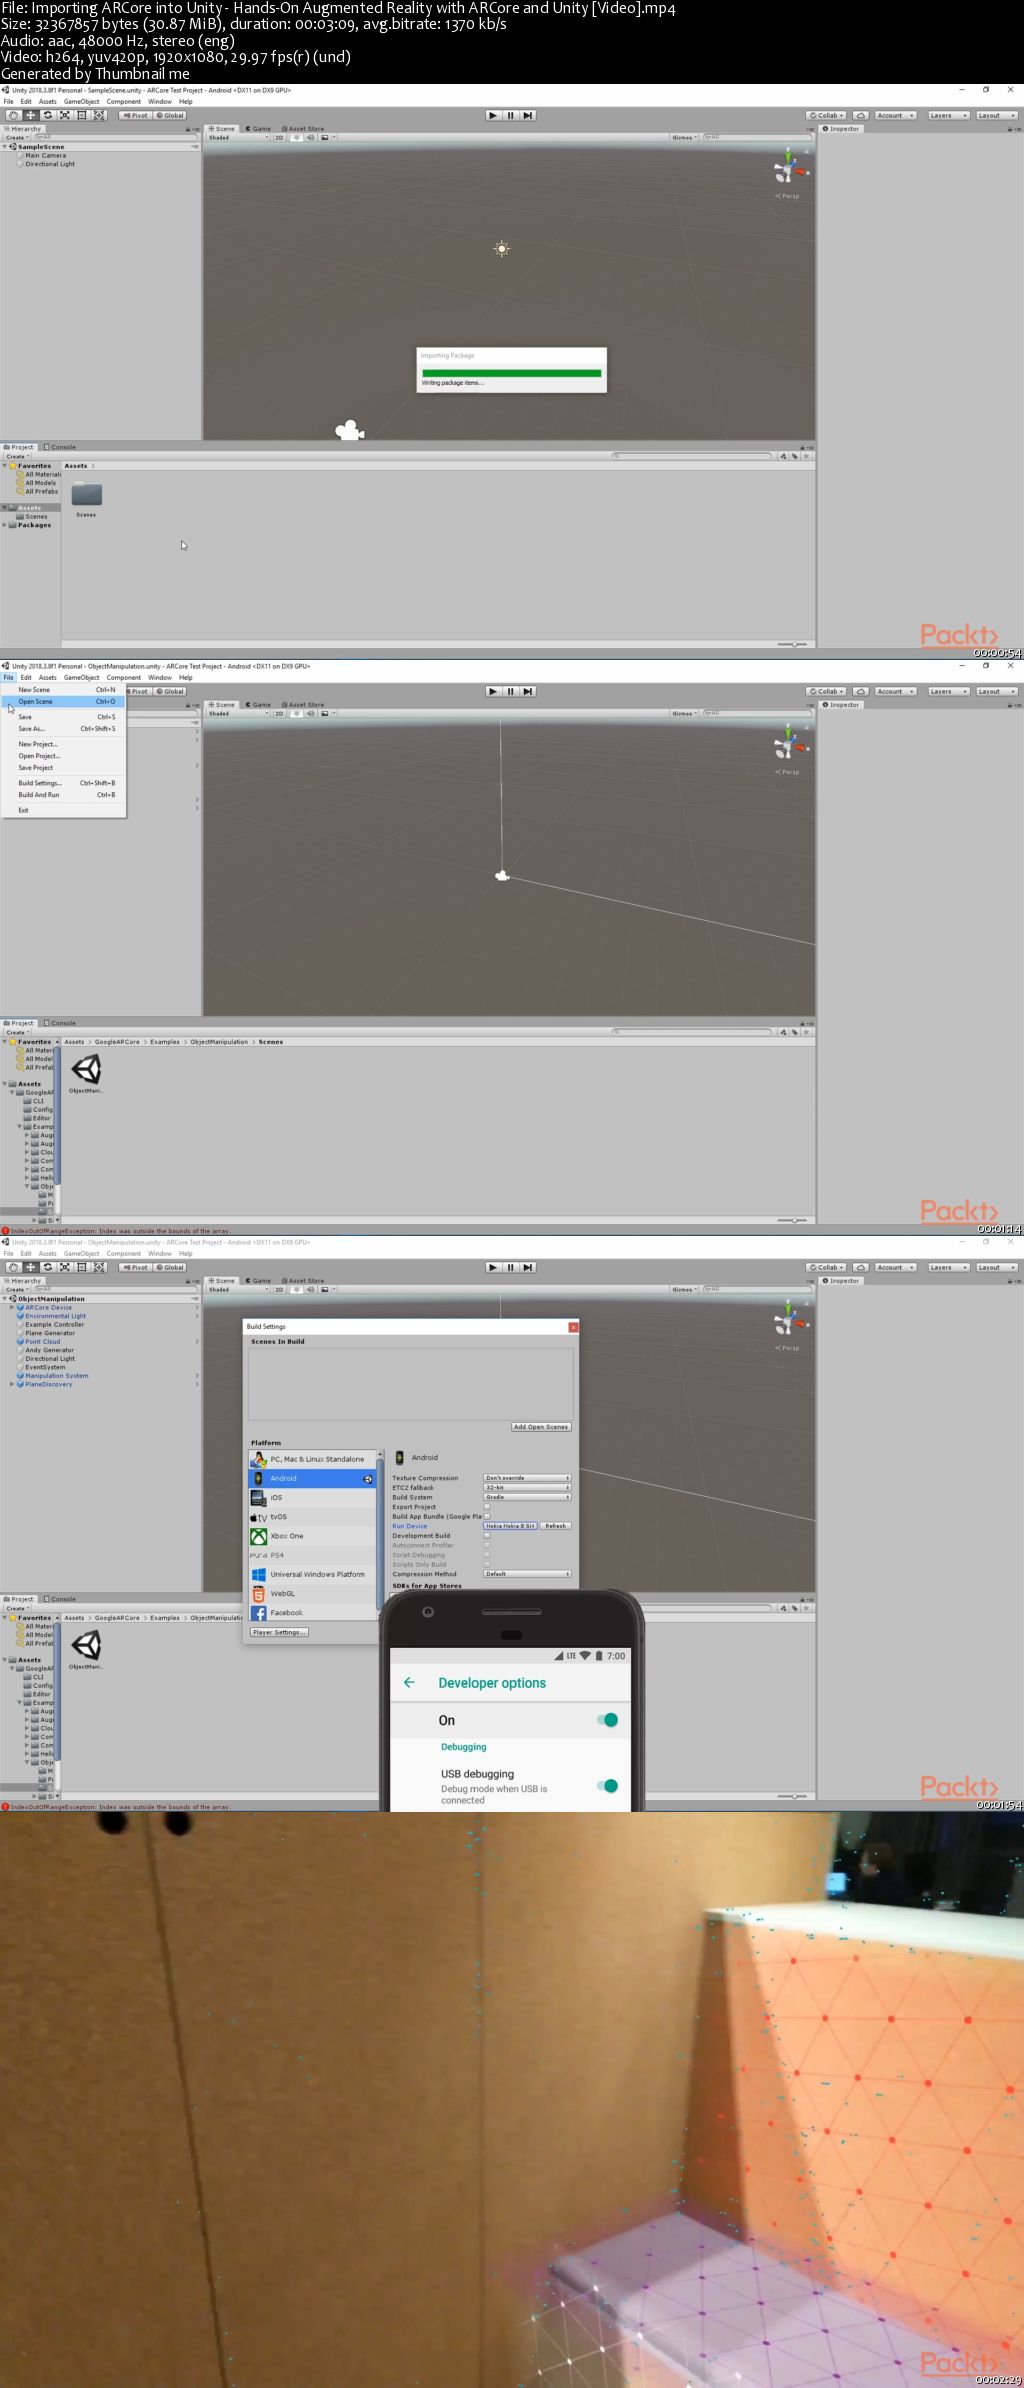Expand the Packages folder in the SampleScene frame
This screenshot has height=2388, width=1024.
click(x=5, y=525)
